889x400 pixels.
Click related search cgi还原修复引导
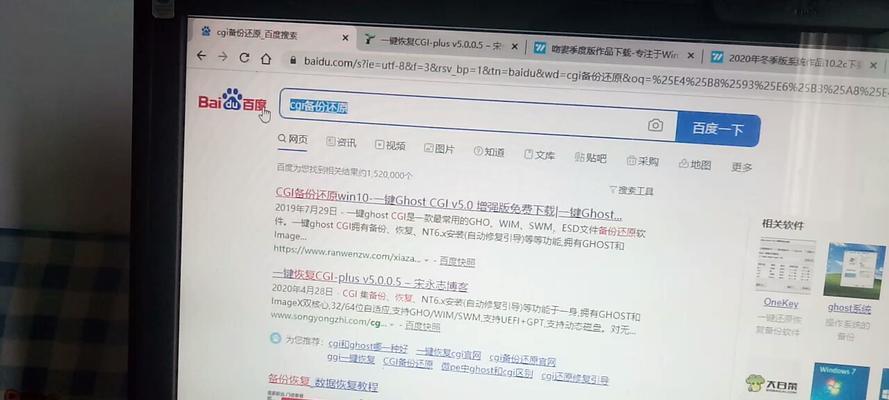pos(575,377)
